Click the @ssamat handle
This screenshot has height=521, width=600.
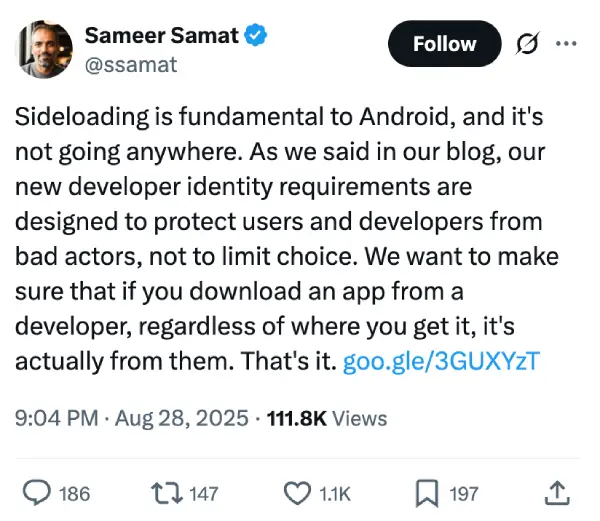click(x=131, y=64)
